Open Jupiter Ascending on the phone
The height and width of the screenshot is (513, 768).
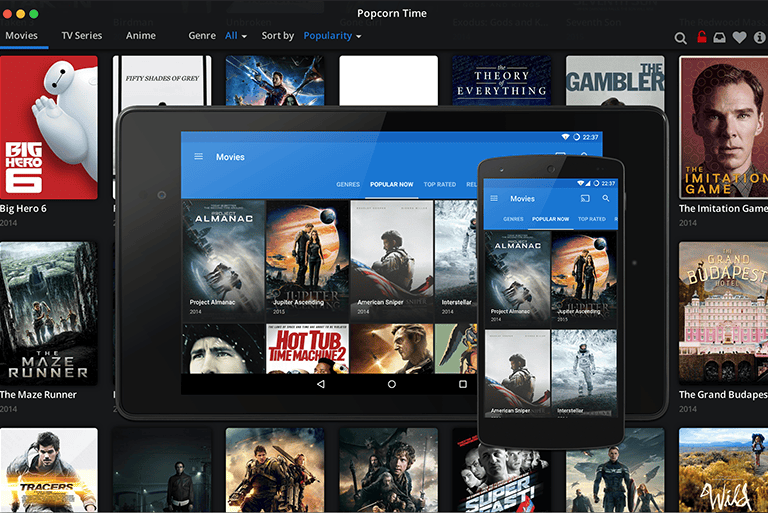584,278
